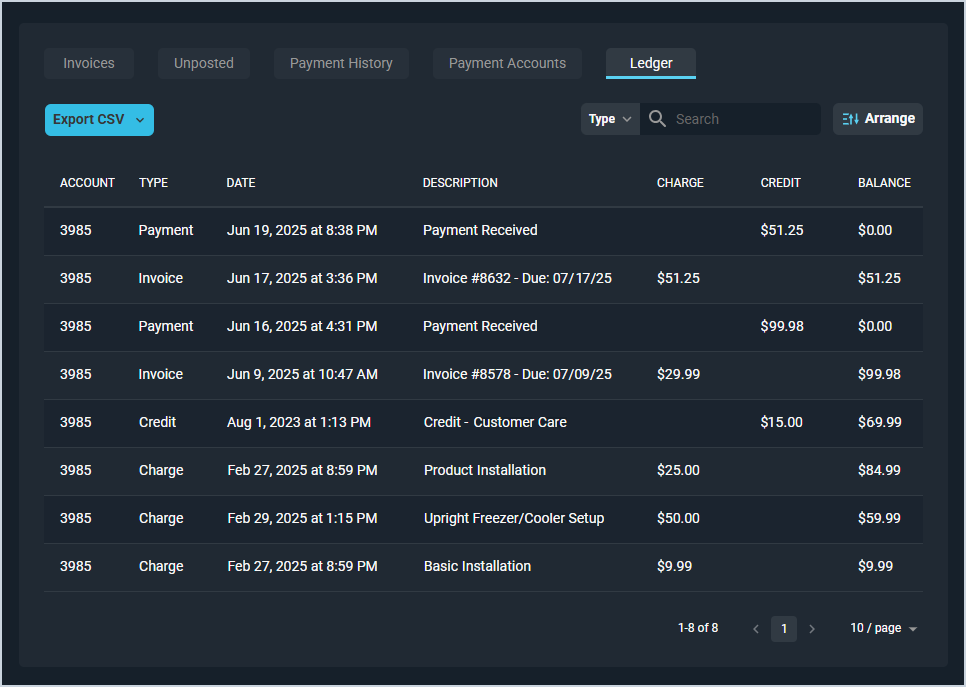Switch to the Payment Accounts tab
Viewport: 966px width, 687px height.
tap(507, 63)
